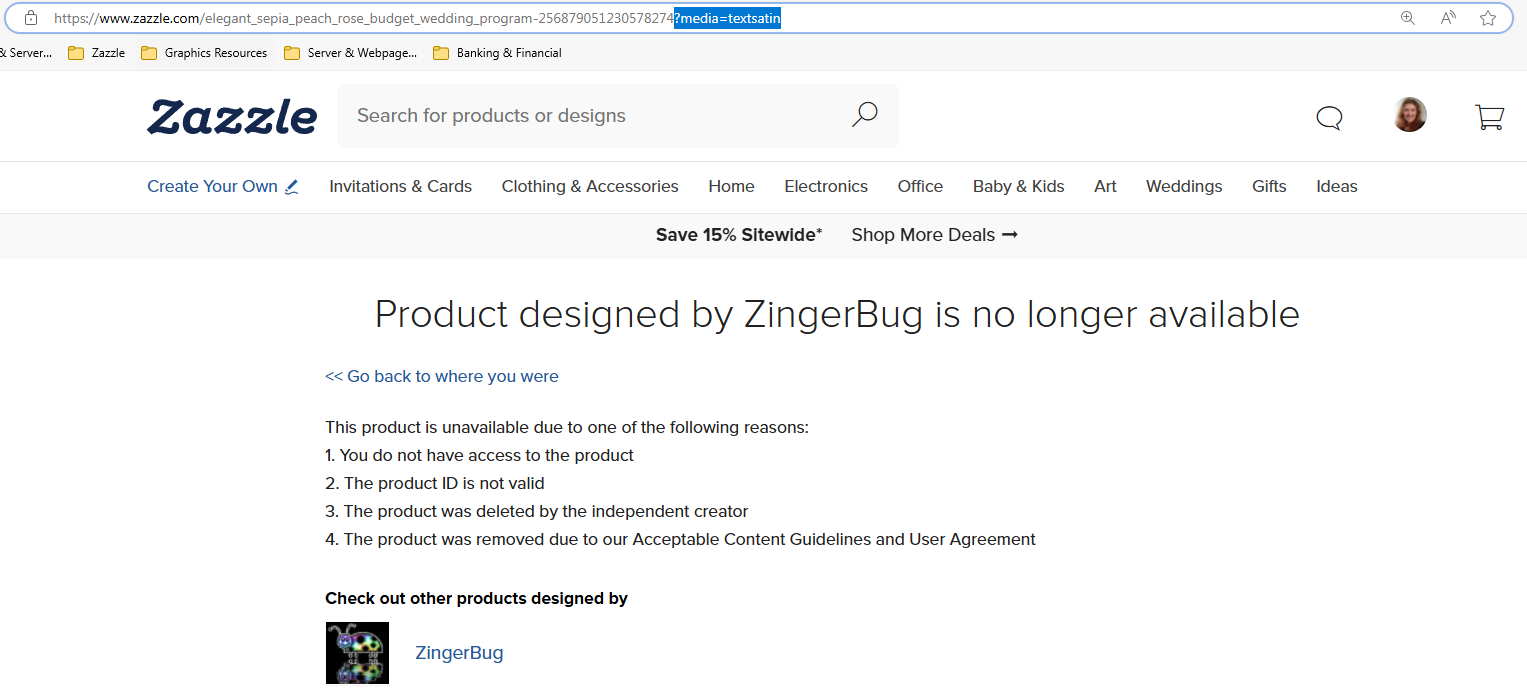Click the Zazzle logo

pos(232,116)
